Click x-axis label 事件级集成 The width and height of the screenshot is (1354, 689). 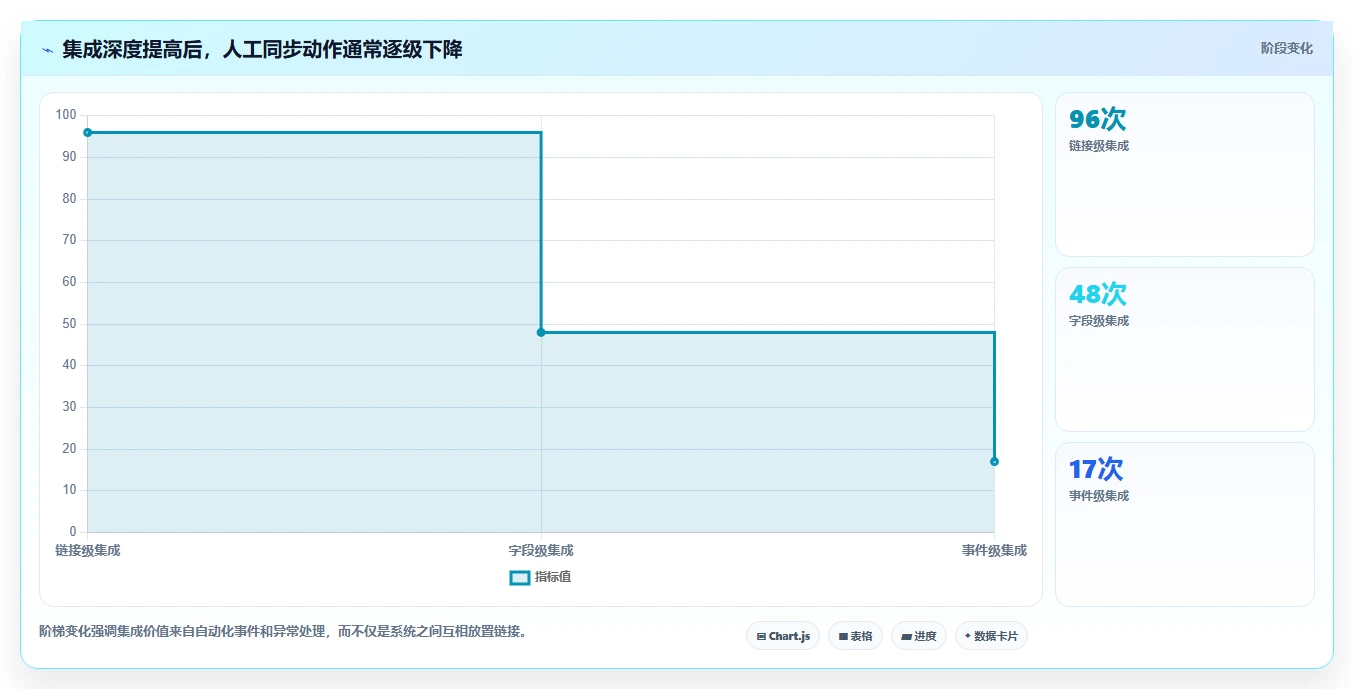(x=994, y=551)
